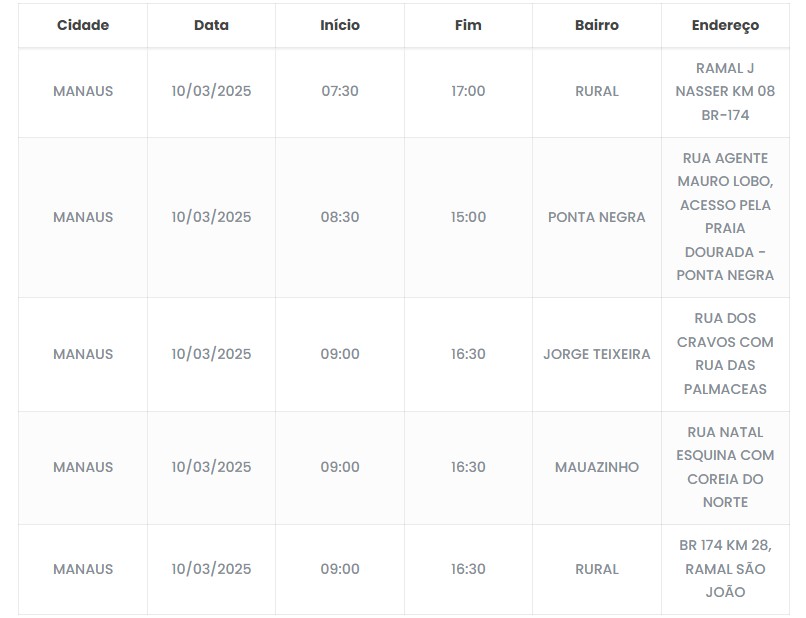Viewport: 806px width, 618px height.
Task: Select the MAUAZINHO neighborhood cell
Action: [597, 467]
